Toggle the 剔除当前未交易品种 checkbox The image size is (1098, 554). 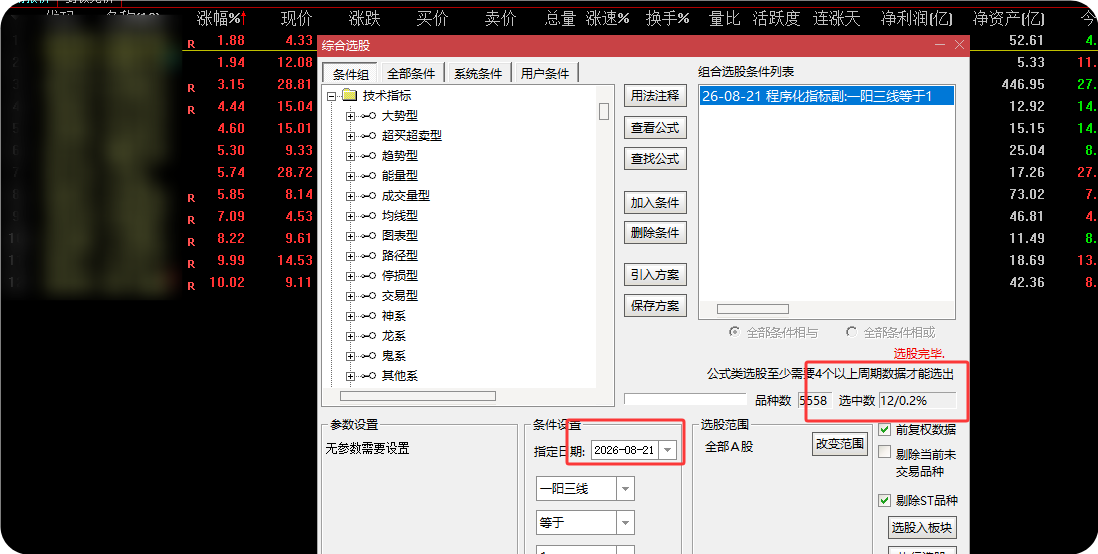click(884, 452)
